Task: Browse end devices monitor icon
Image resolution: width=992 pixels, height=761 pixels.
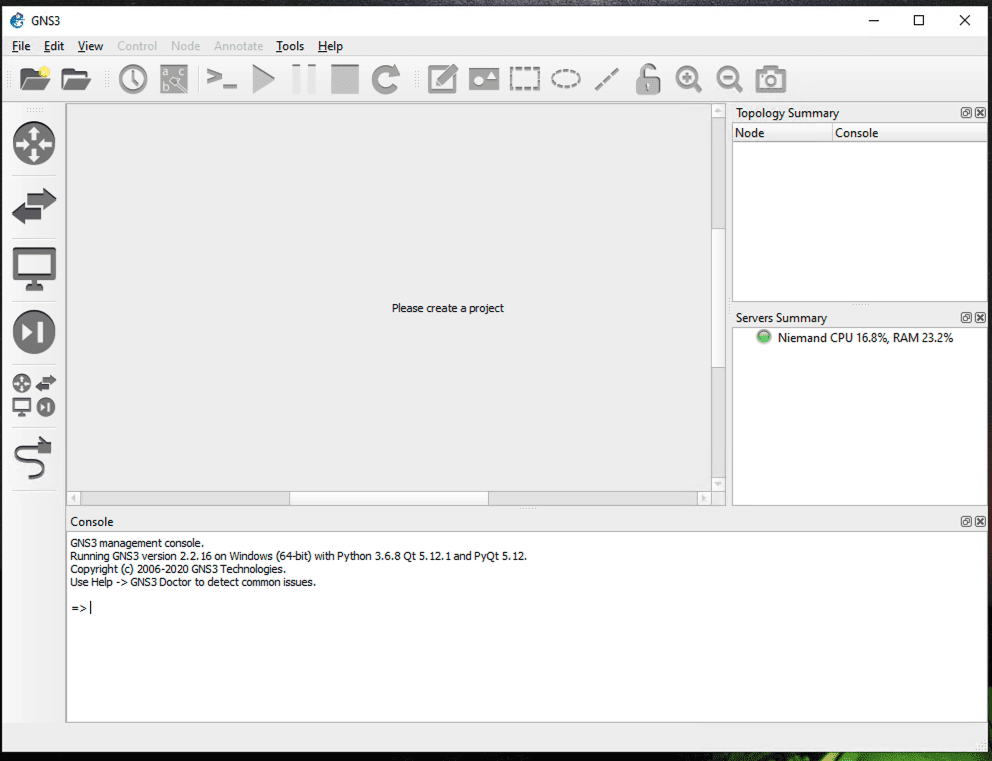Action: point(34,269)
